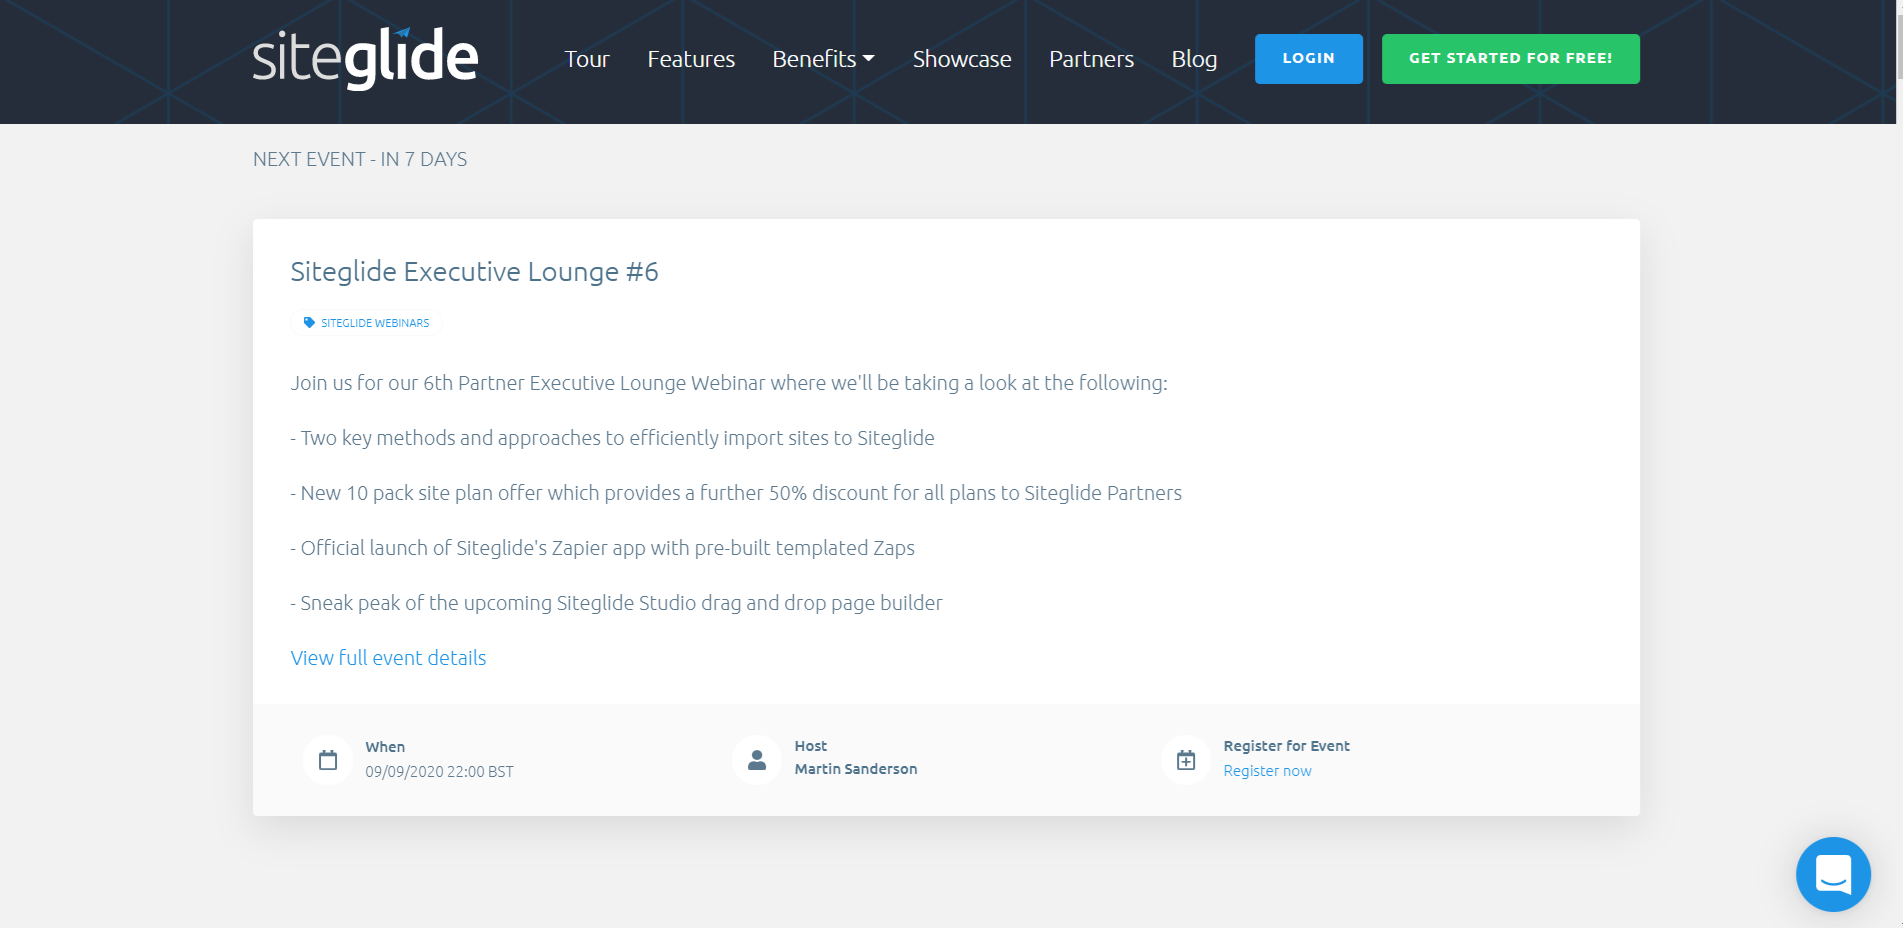Click the 'When' label
The width and height of the screenshot is (1903, 928).
(385, 747)
